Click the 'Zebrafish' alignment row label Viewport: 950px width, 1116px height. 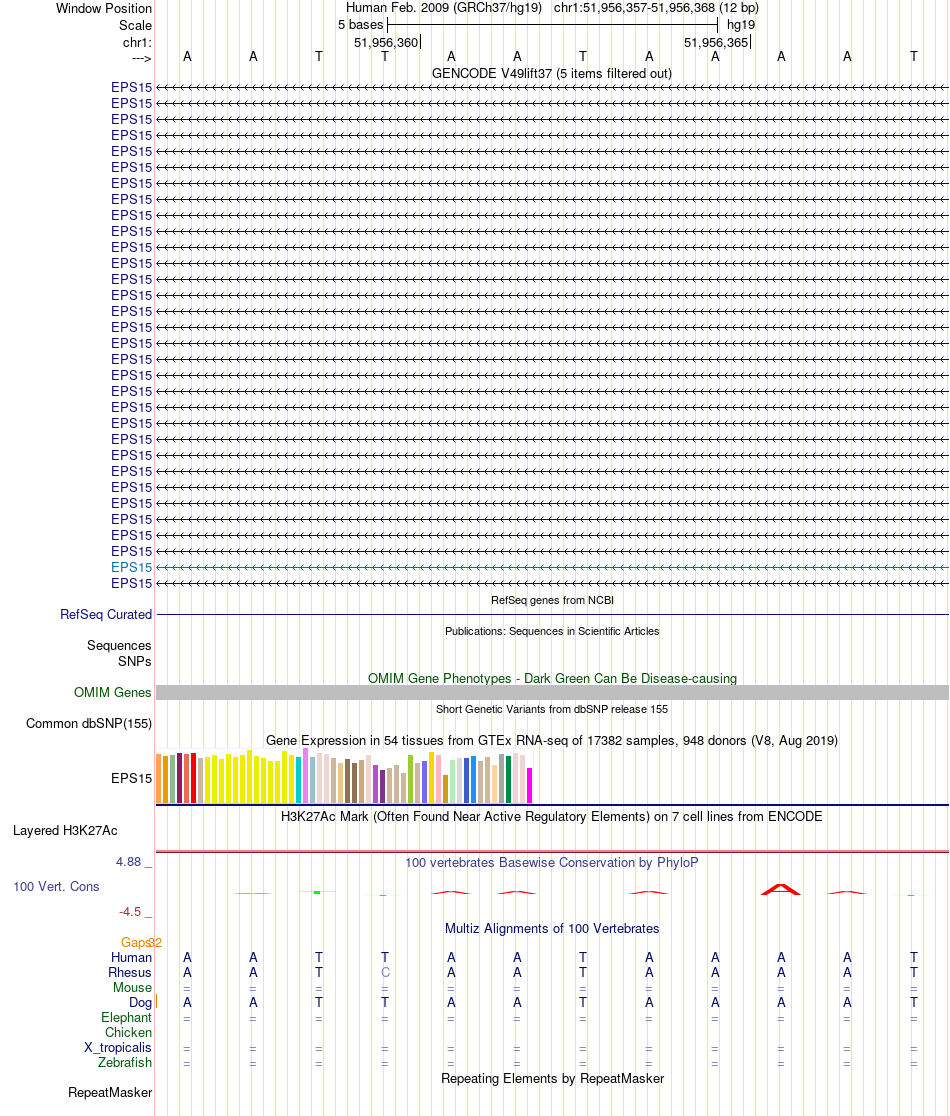(x=125, y=1063)
